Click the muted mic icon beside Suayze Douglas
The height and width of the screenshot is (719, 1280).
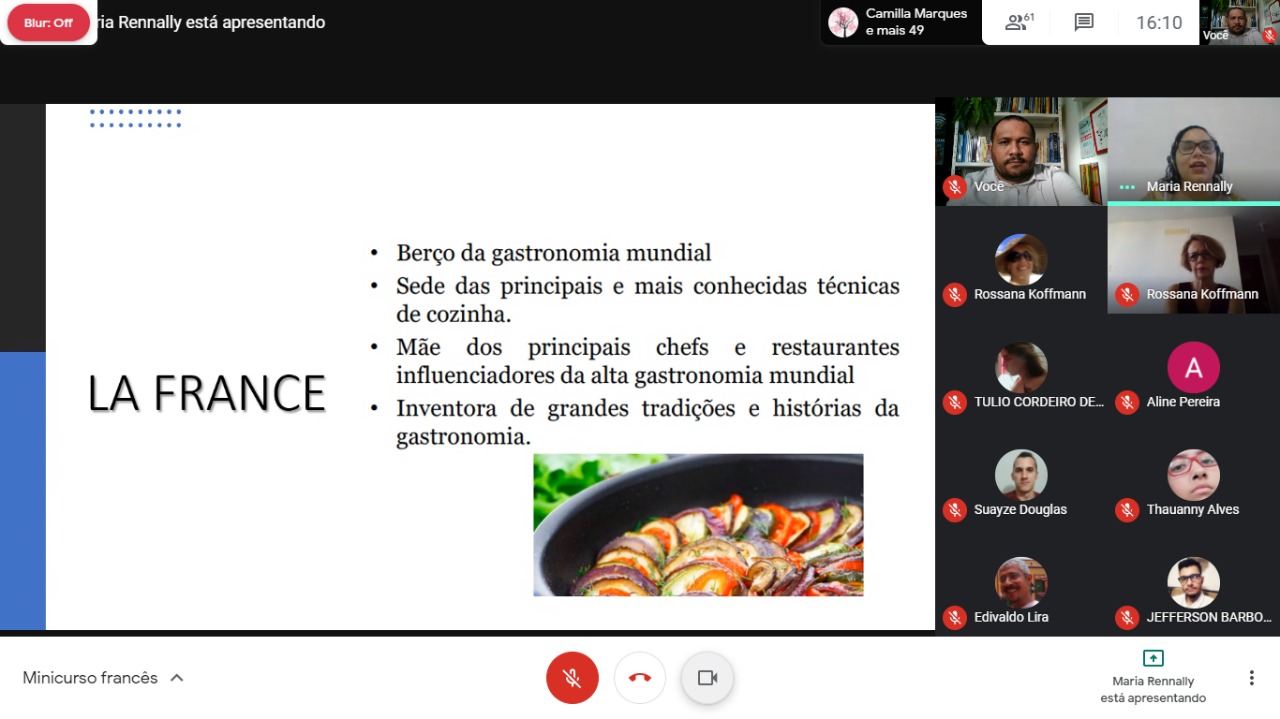pos(955,509)
